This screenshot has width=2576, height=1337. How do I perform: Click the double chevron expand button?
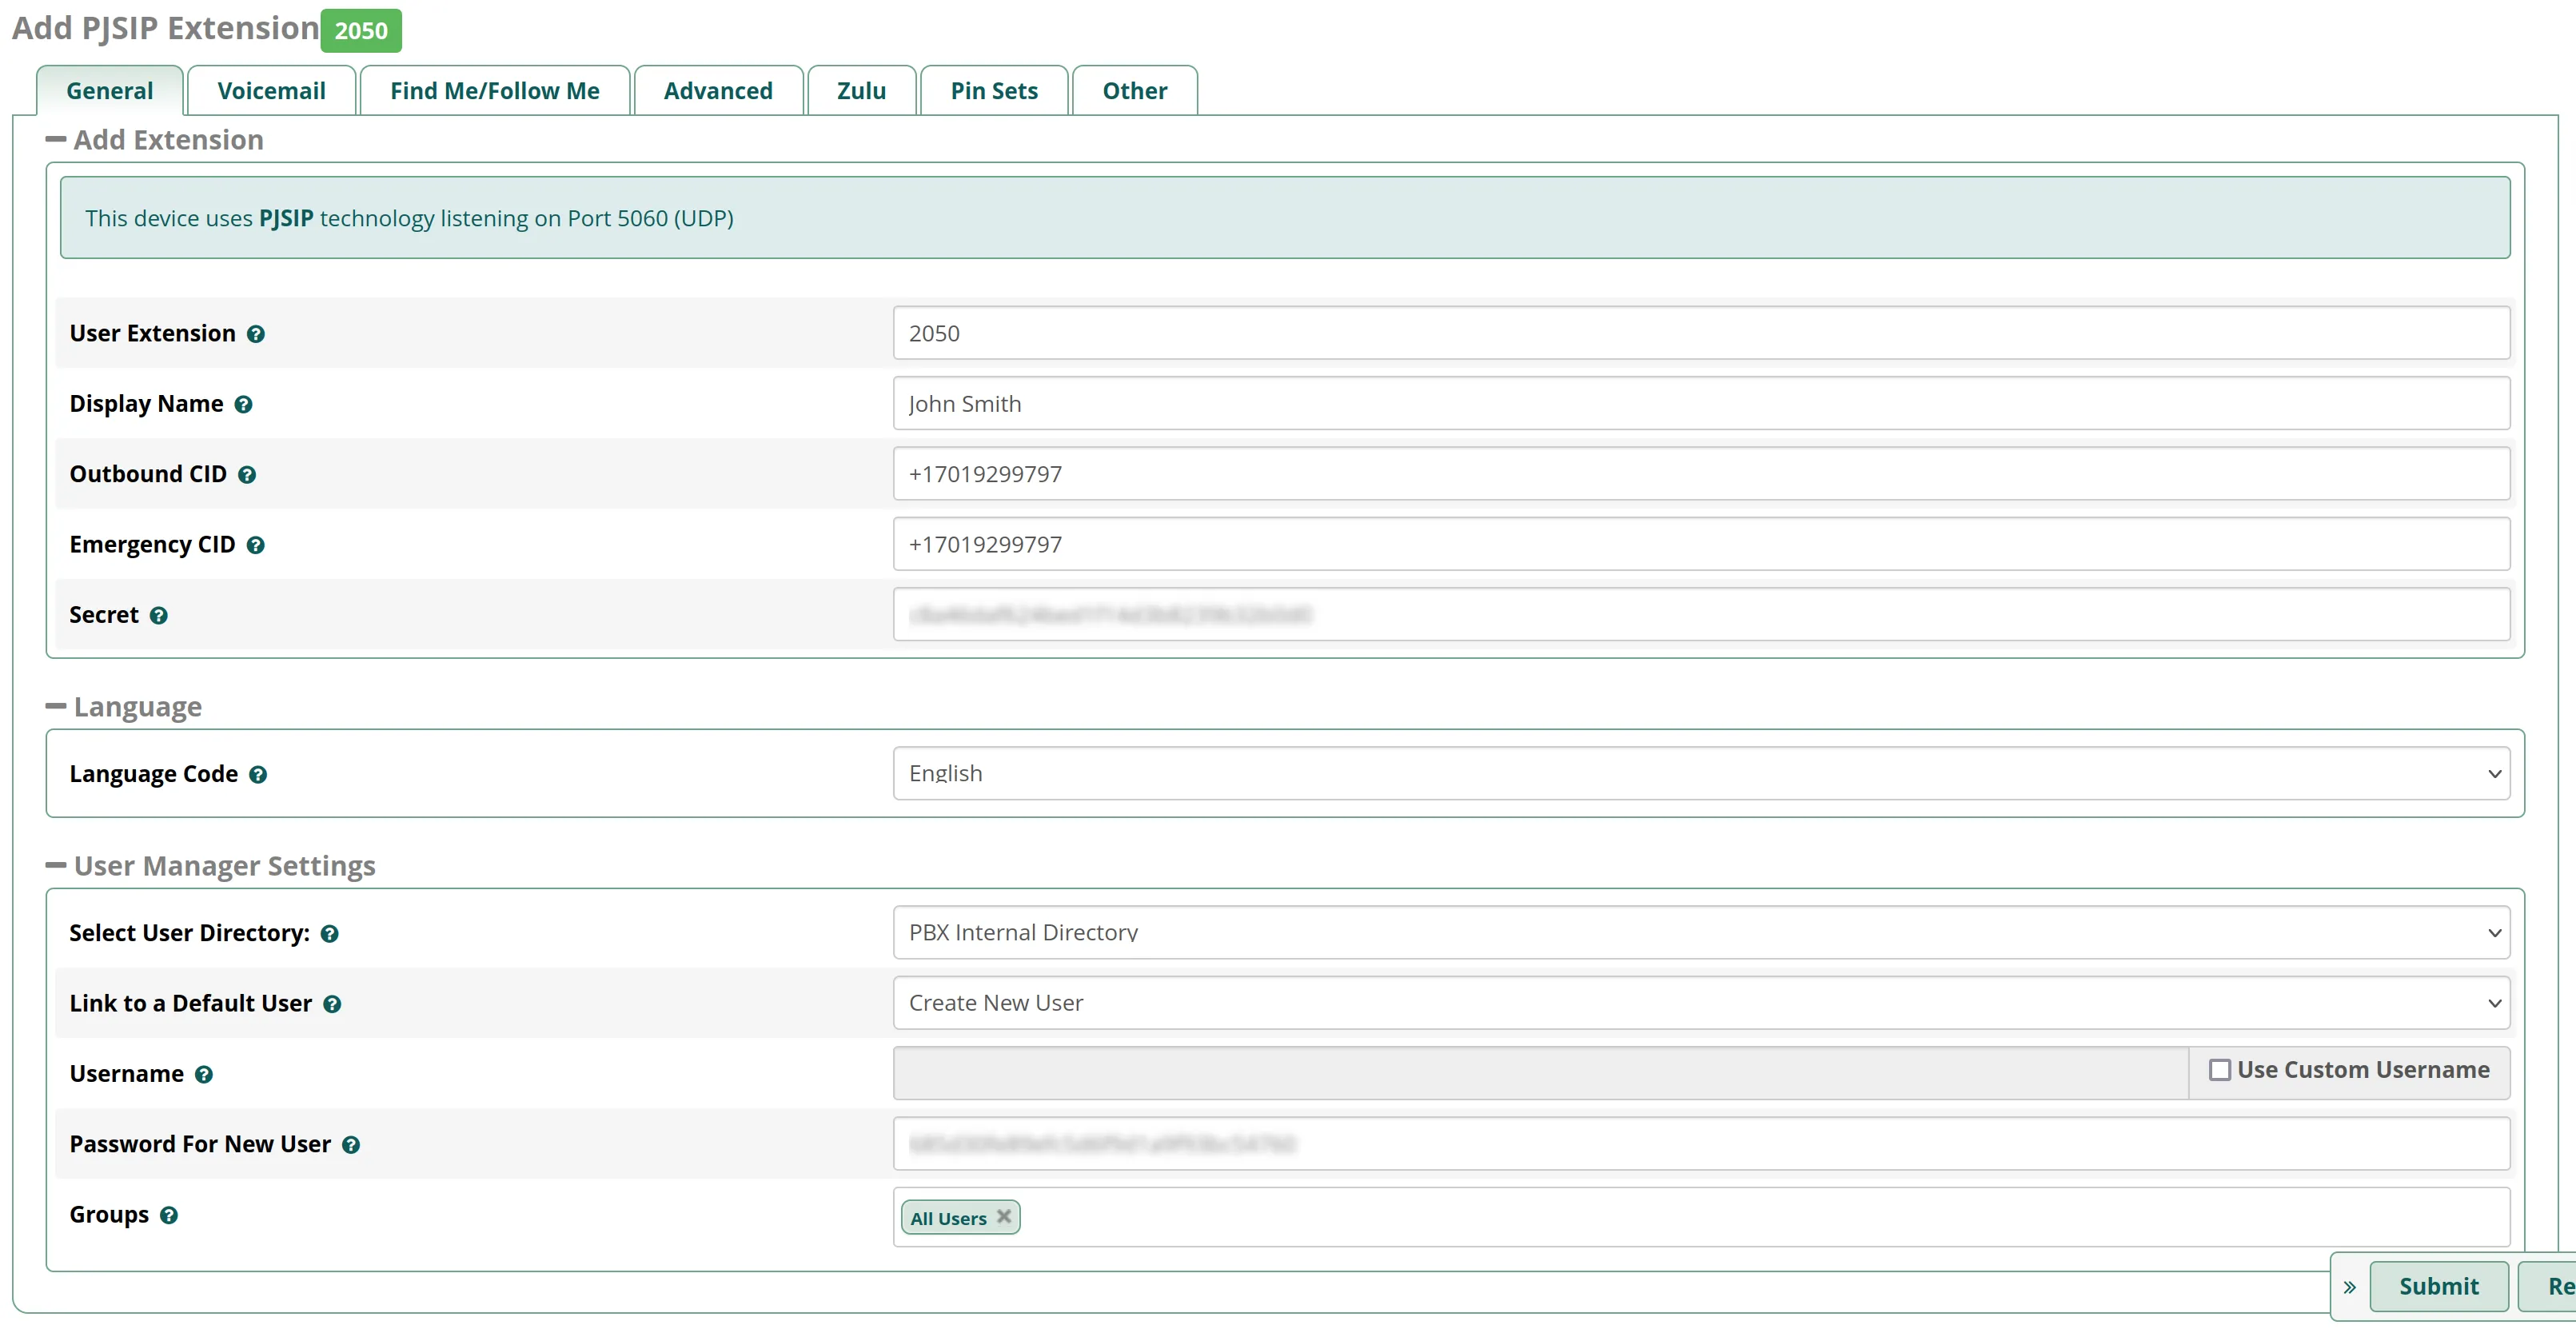pyautogui.click(x=2349, y=1287)
